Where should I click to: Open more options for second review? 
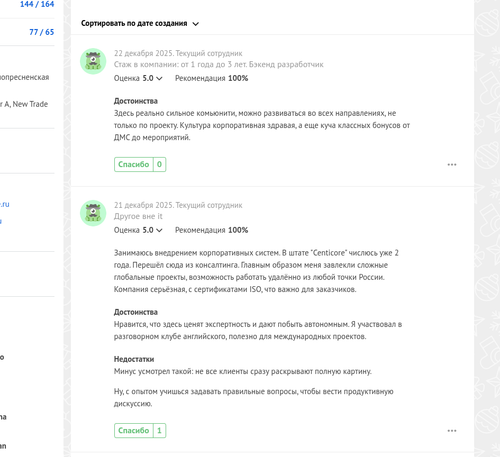point(452,430)
